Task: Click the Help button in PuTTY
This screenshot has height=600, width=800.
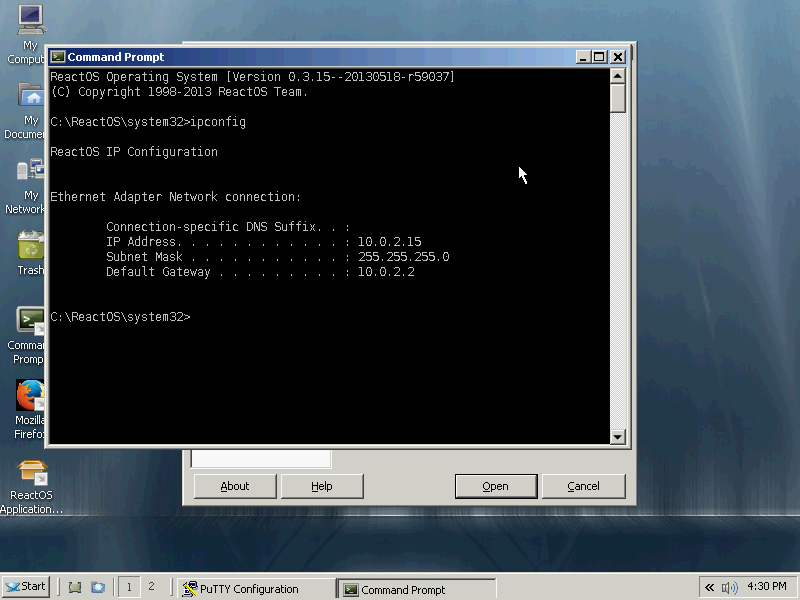Action: tap(322, 486)
